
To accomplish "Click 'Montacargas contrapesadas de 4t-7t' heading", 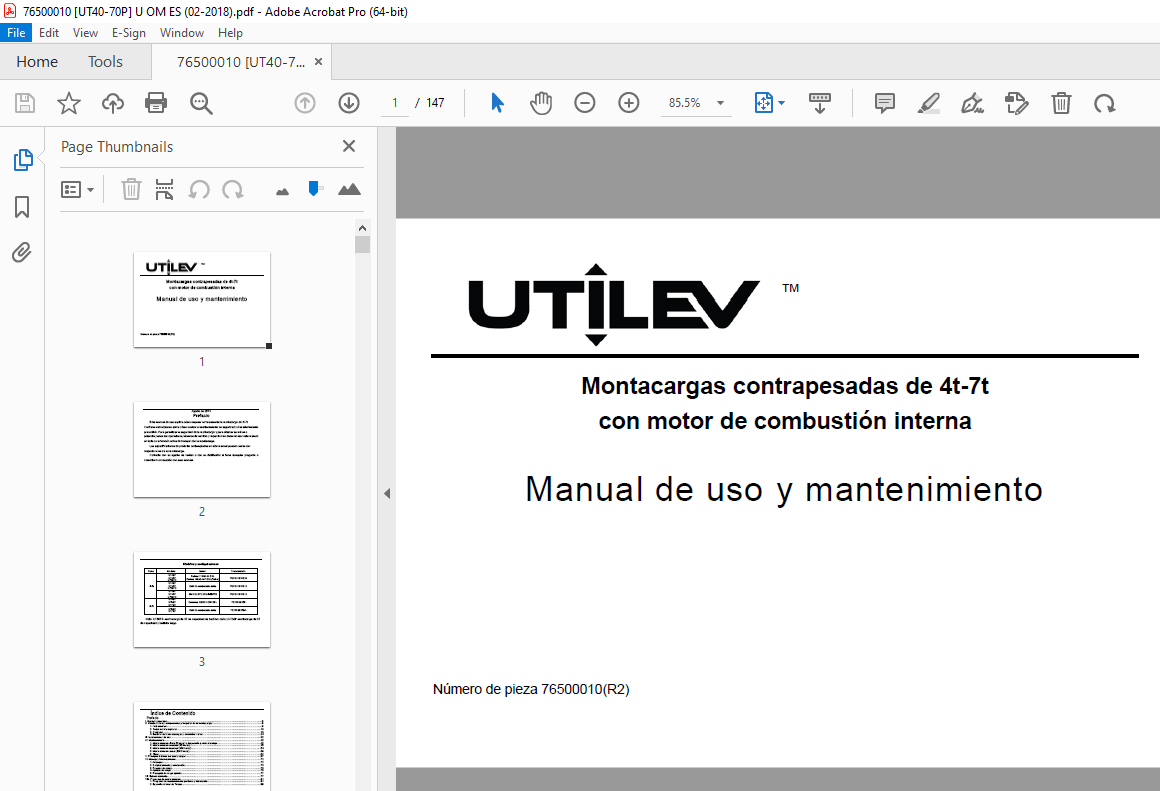I will point(785,386).
